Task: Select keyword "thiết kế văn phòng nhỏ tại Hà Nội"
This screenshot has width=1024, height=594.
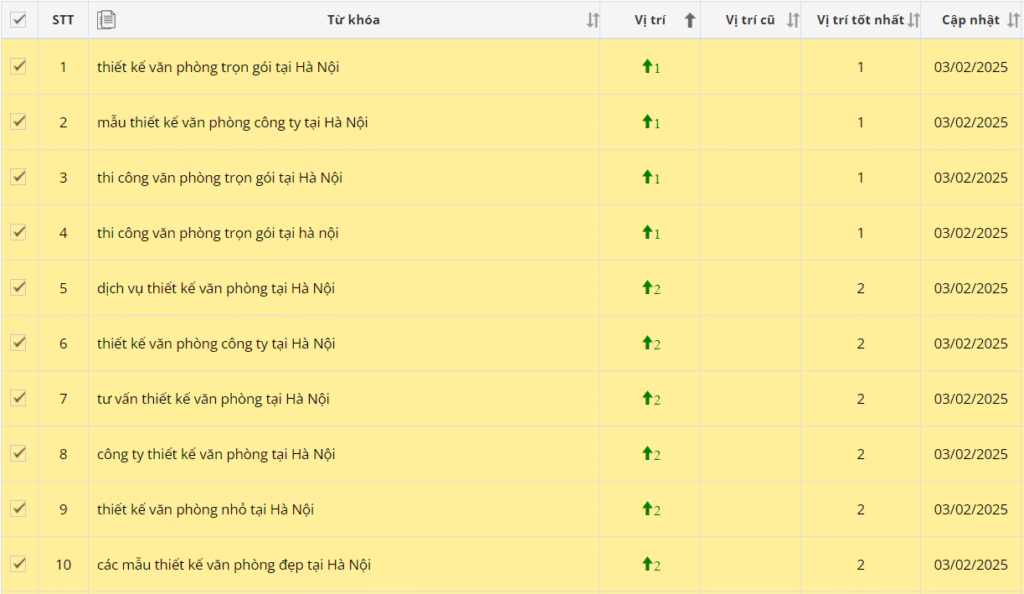Action: coord(205,509)
